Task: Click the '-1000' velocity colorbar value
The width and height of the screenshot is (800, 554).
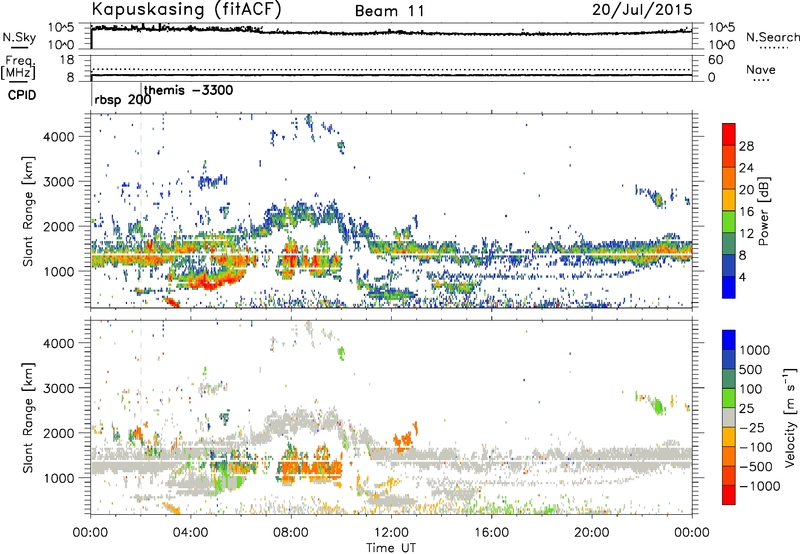Action: coord(760,486)
